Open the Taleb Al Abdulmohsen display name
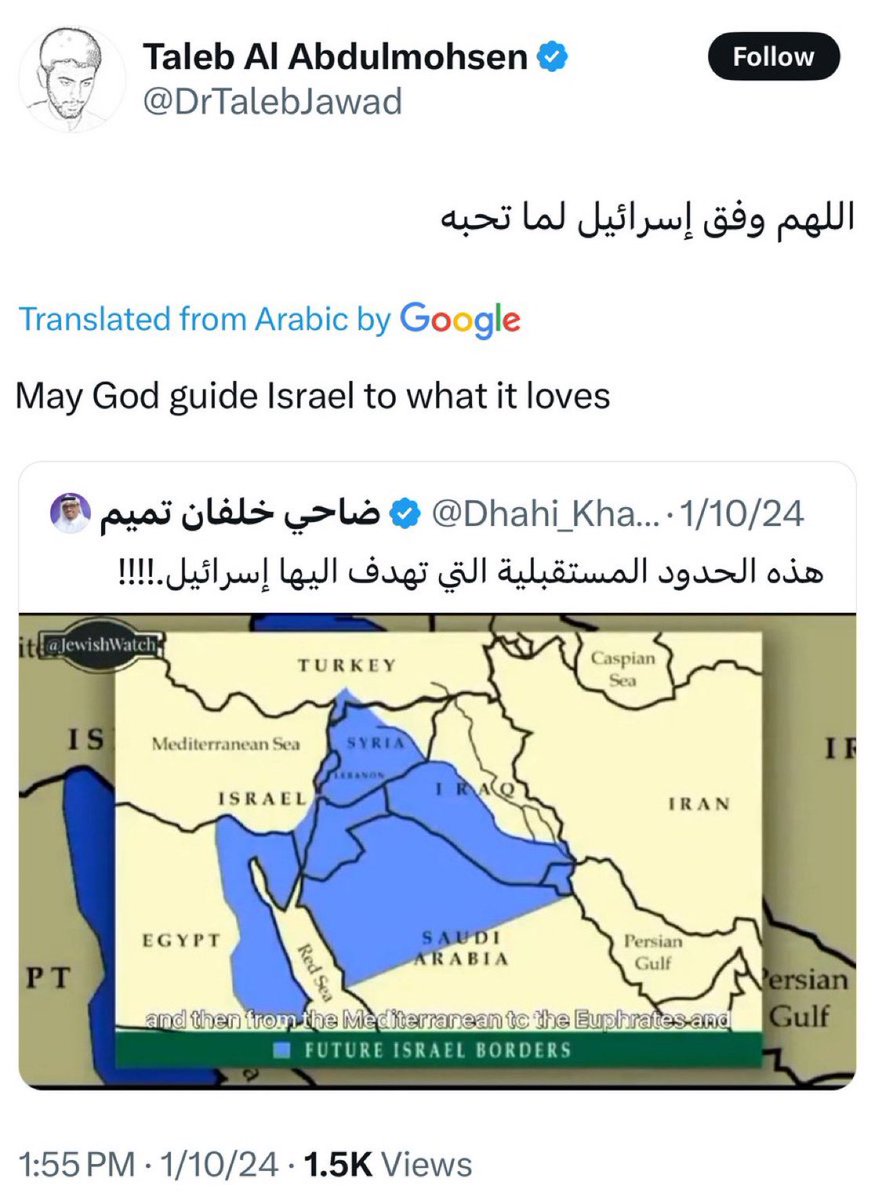 [335, 59]
